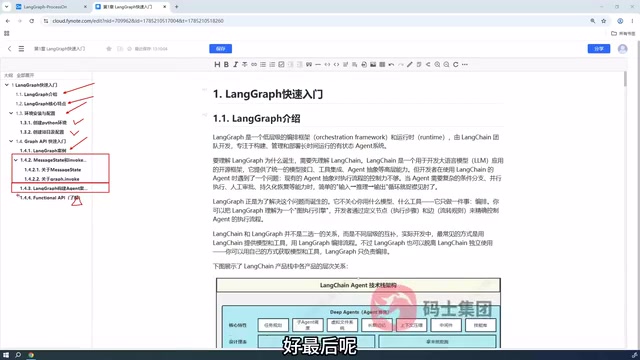Click 全部展开 to expand all outline items
The image size is (640, 360).
click(x=25, y=76)
